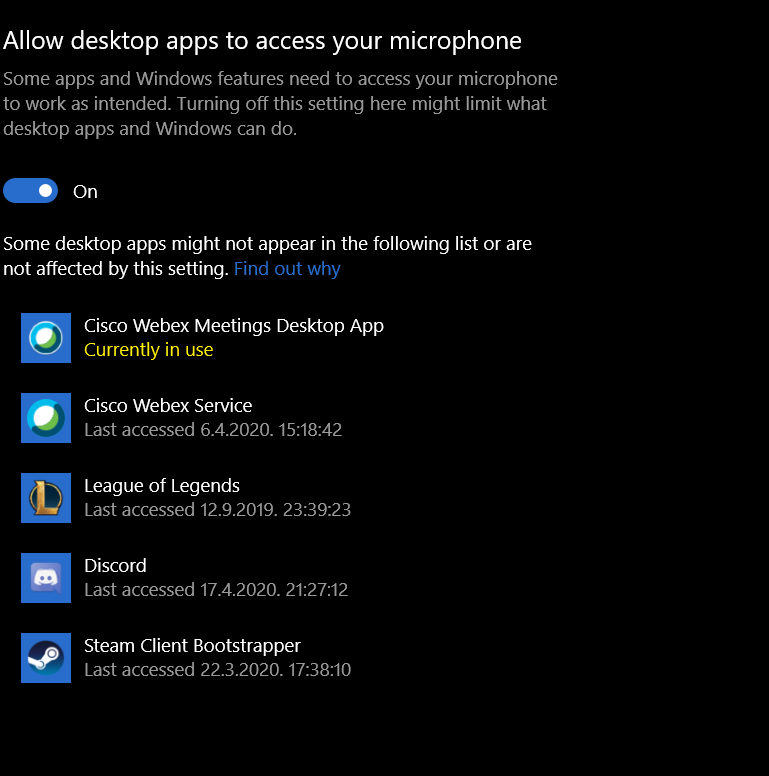Click 'Last accessed 12.9.2019. 23:39:23' timestamp

pyautogui.click(x=217, y=510)
